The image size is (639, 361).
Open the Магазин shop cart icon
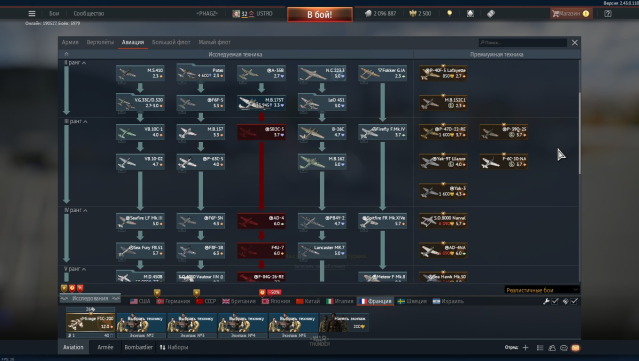coord(555,13)
